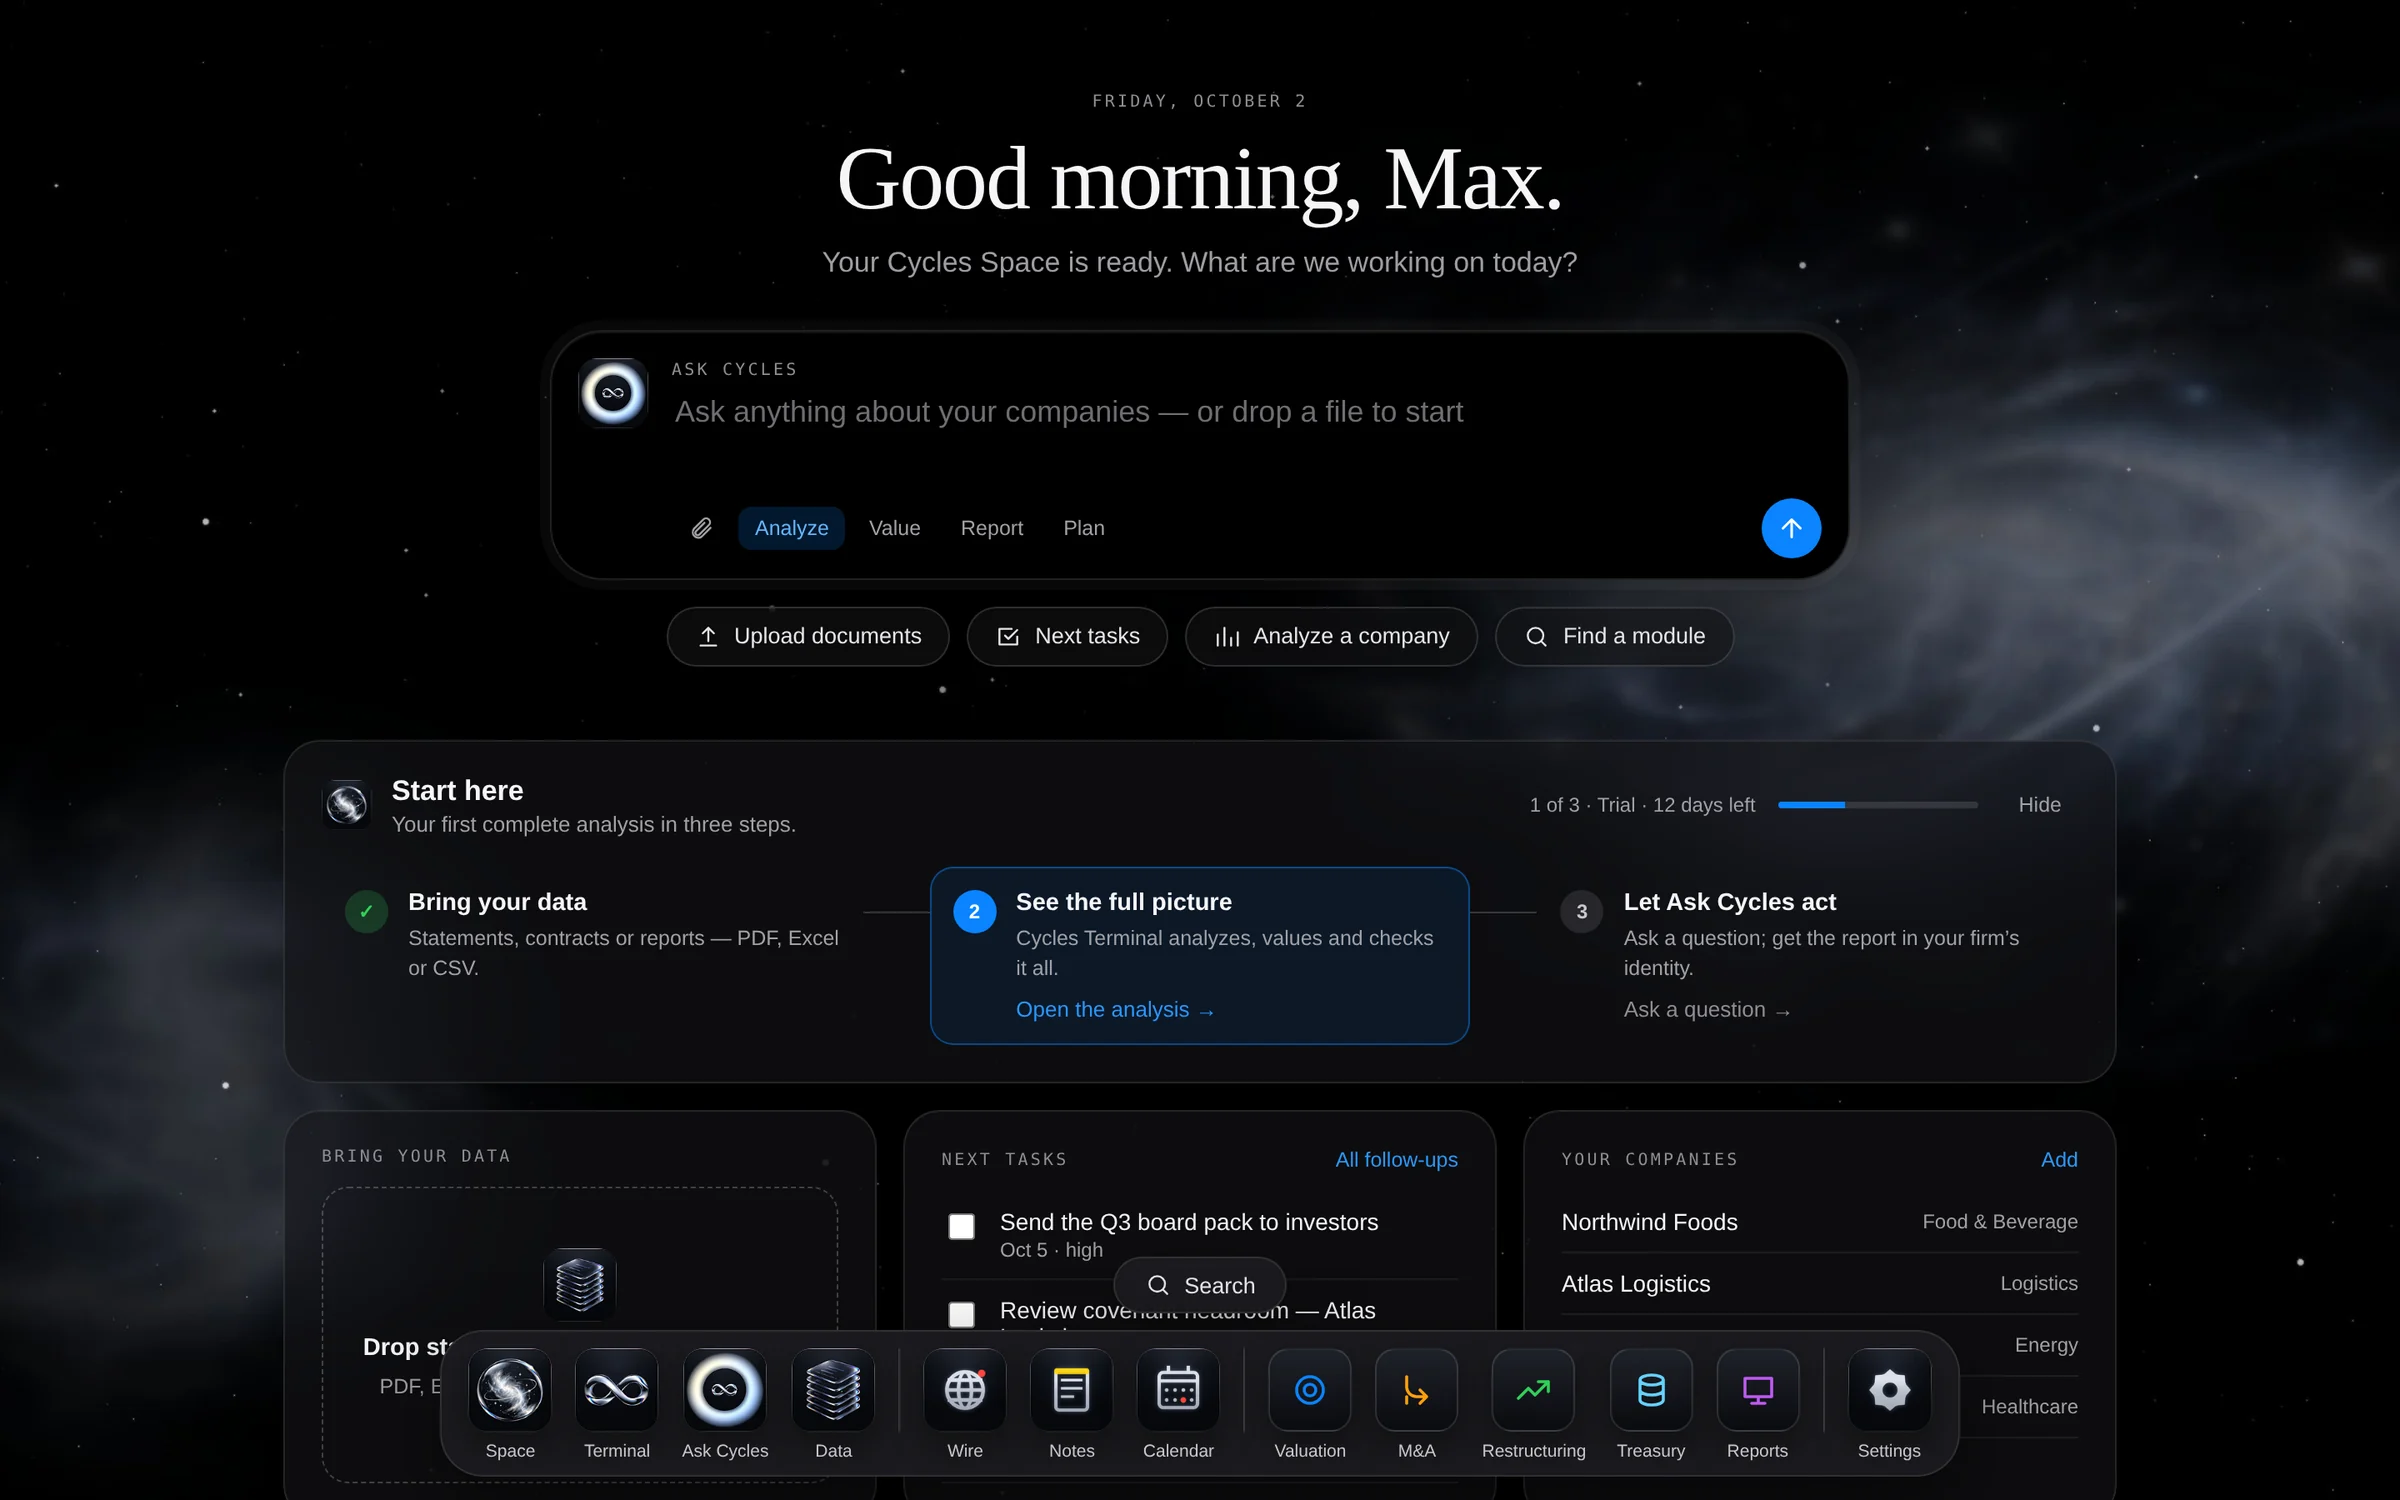
Task: Click the trial progress bar
Action: click(x=1877, y=805)
